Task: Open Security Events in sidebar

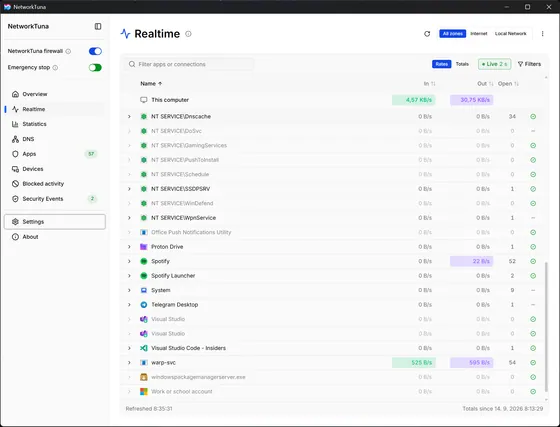Action: [x=55, y=199]
